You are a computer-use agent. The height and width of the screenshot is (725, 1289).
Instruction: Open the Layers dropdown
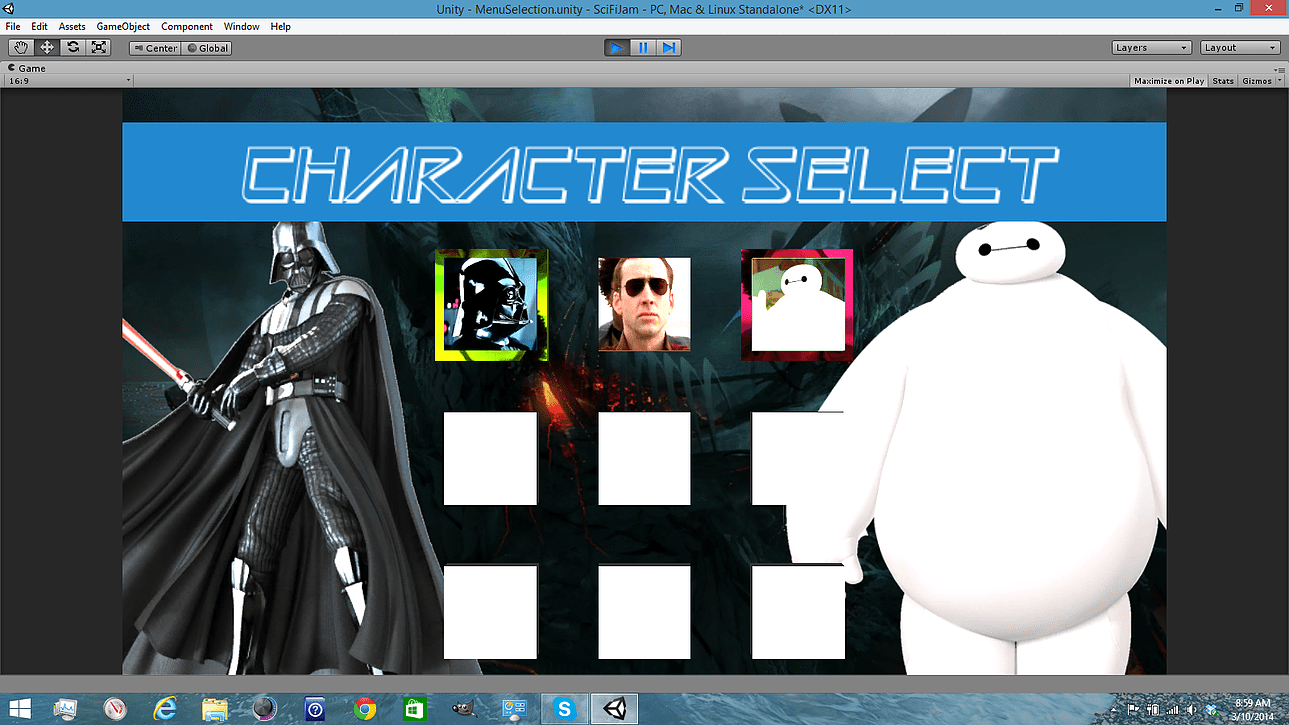point(1151,47)
